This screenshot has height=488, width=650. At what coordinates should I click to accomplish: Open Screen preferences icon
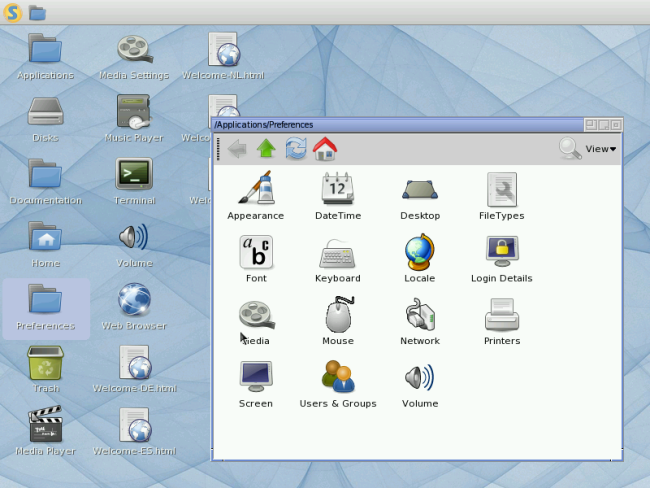tap(256, 378)
